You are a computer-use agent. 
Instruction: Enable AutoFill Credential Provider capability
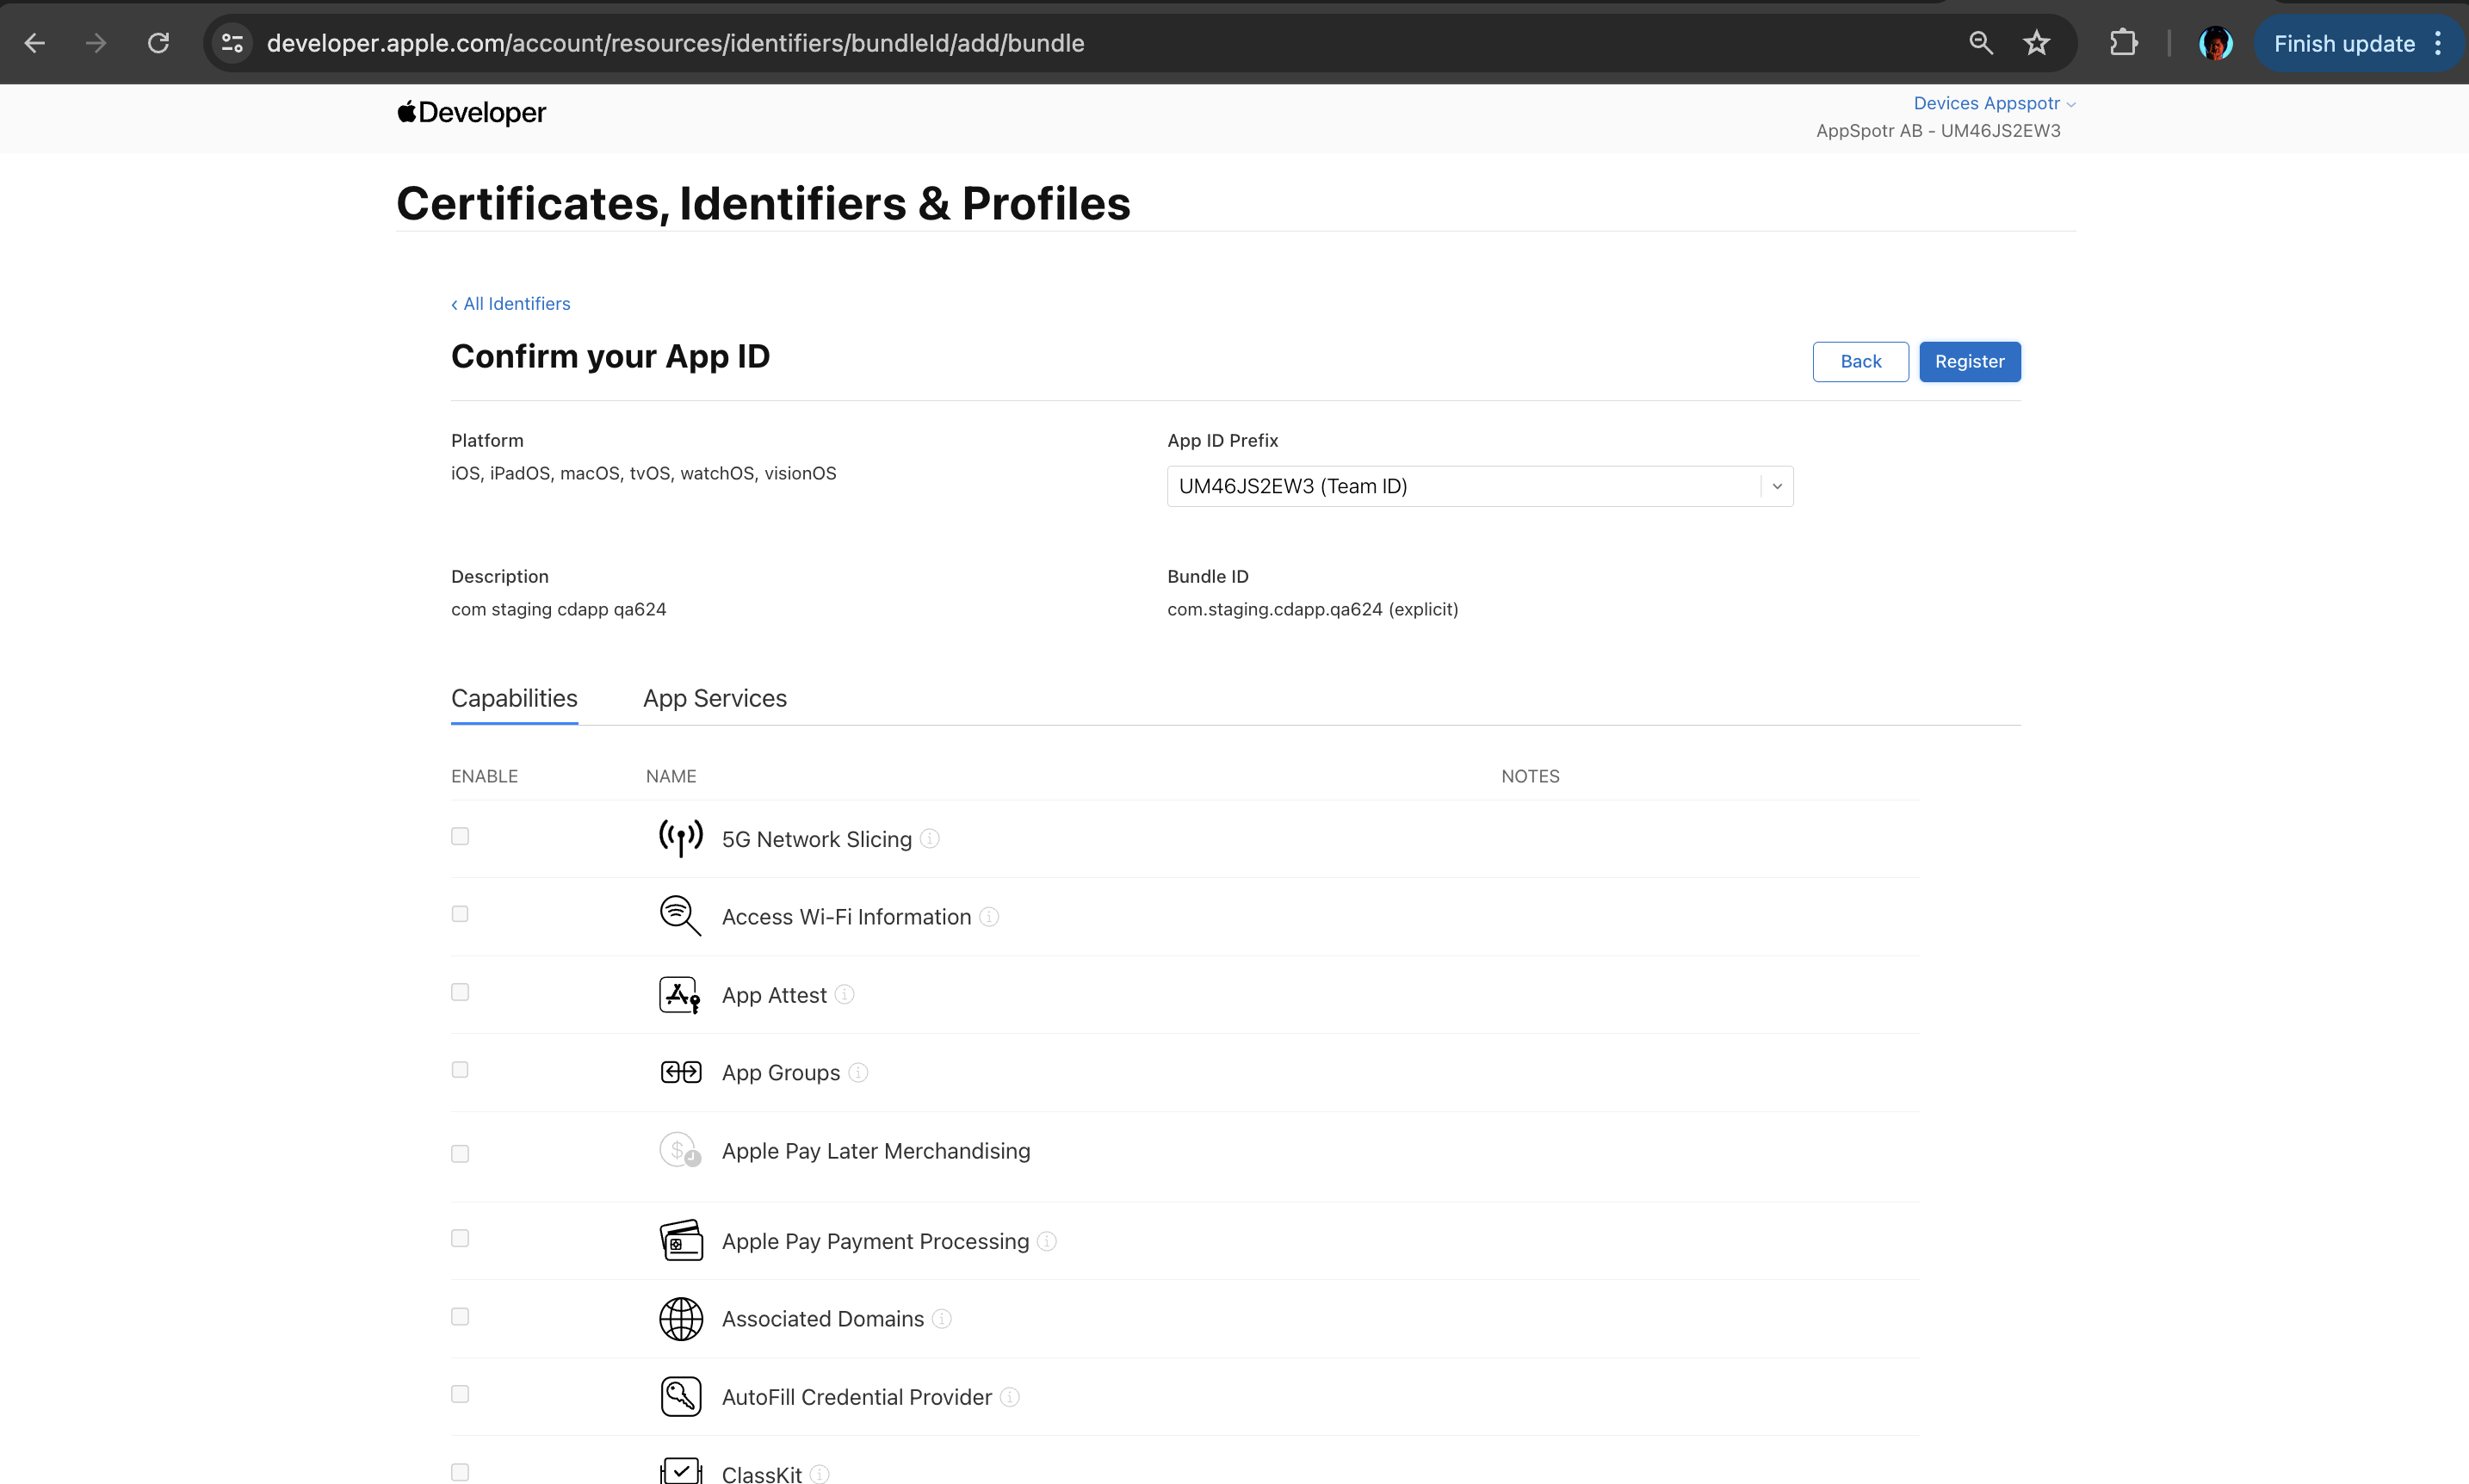coord(460,1394)
